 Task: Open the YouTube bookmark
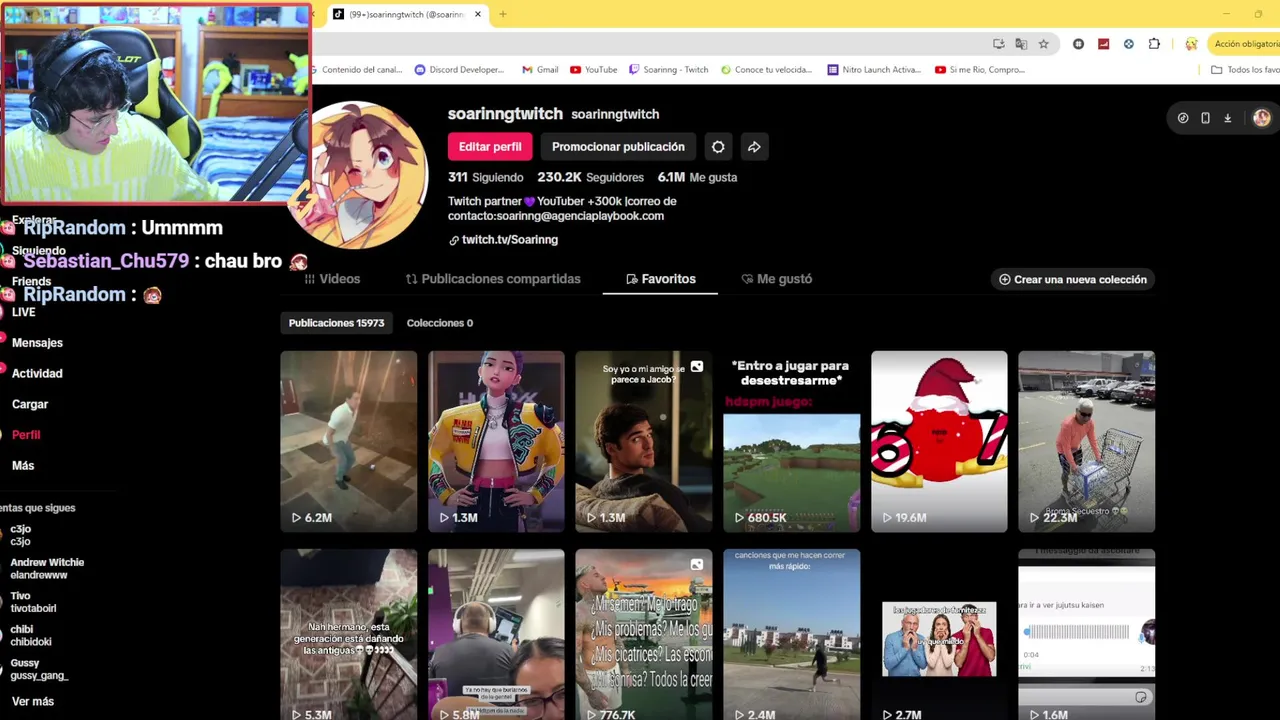pyautogui.click(x=593, y=70)
